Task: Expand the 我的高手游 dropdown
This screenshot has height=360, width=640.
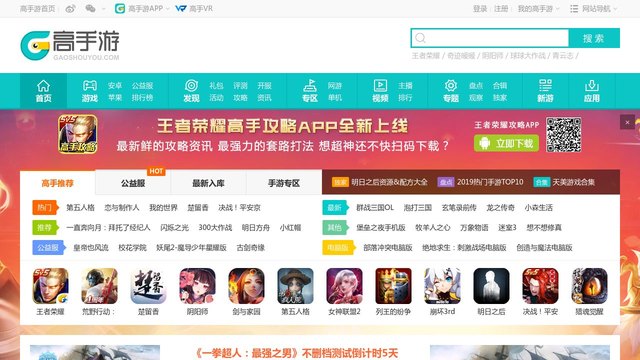Action: (x=558, y=9)
